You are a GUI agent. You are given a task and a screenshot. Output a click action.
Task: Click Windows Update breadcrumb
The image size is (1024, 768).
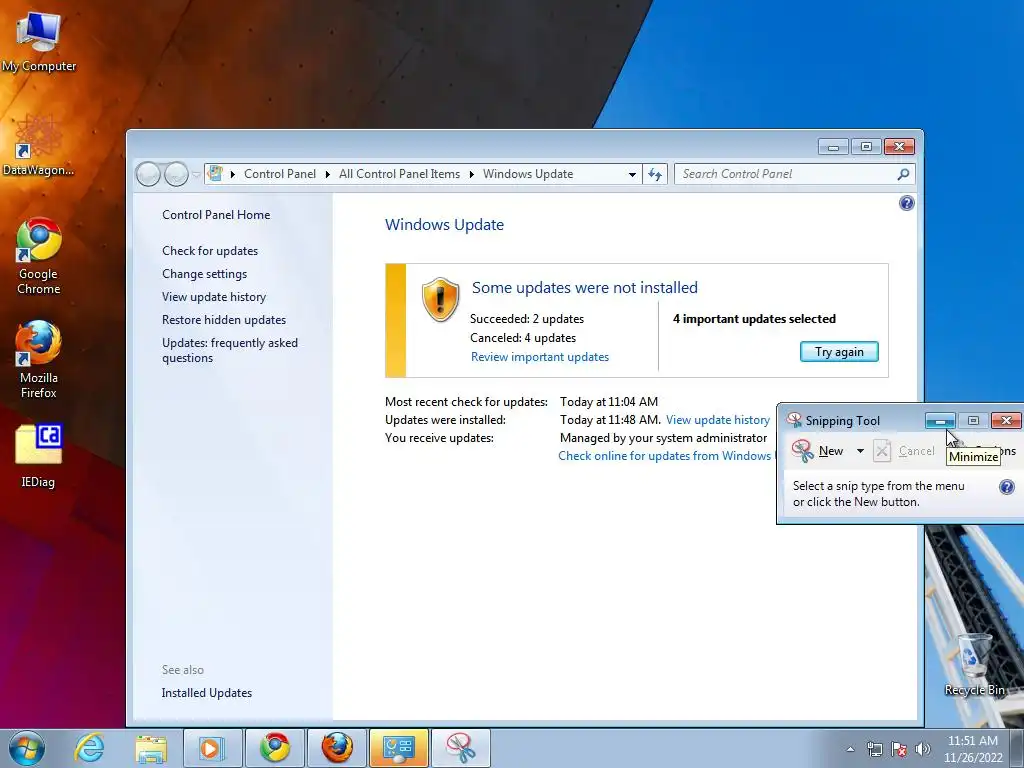tap(528, 174)
